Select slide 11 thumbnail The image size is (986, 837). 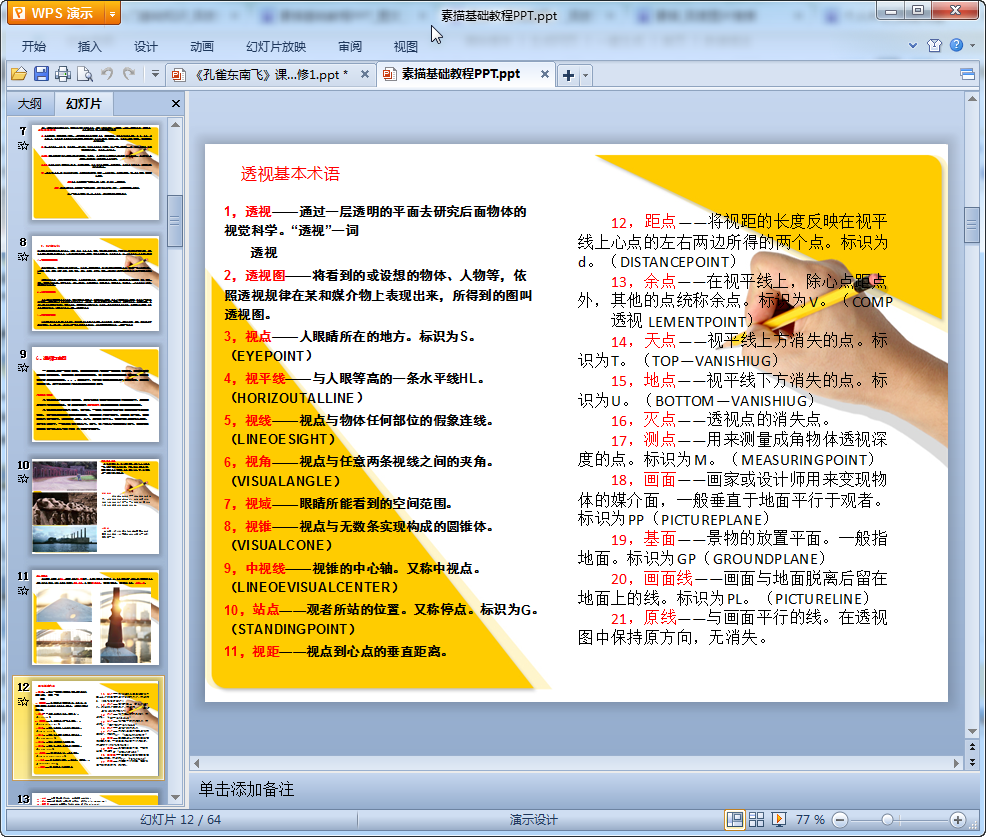pyautogui.click(x=96, y=618)
